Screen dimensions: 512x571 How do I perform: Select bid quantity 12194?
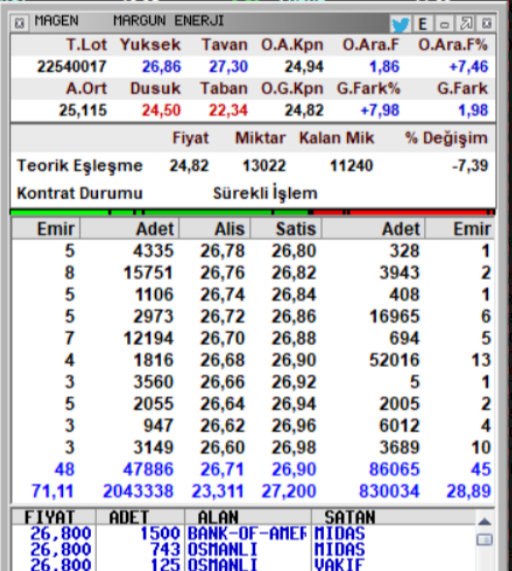(x=148, y=338)
